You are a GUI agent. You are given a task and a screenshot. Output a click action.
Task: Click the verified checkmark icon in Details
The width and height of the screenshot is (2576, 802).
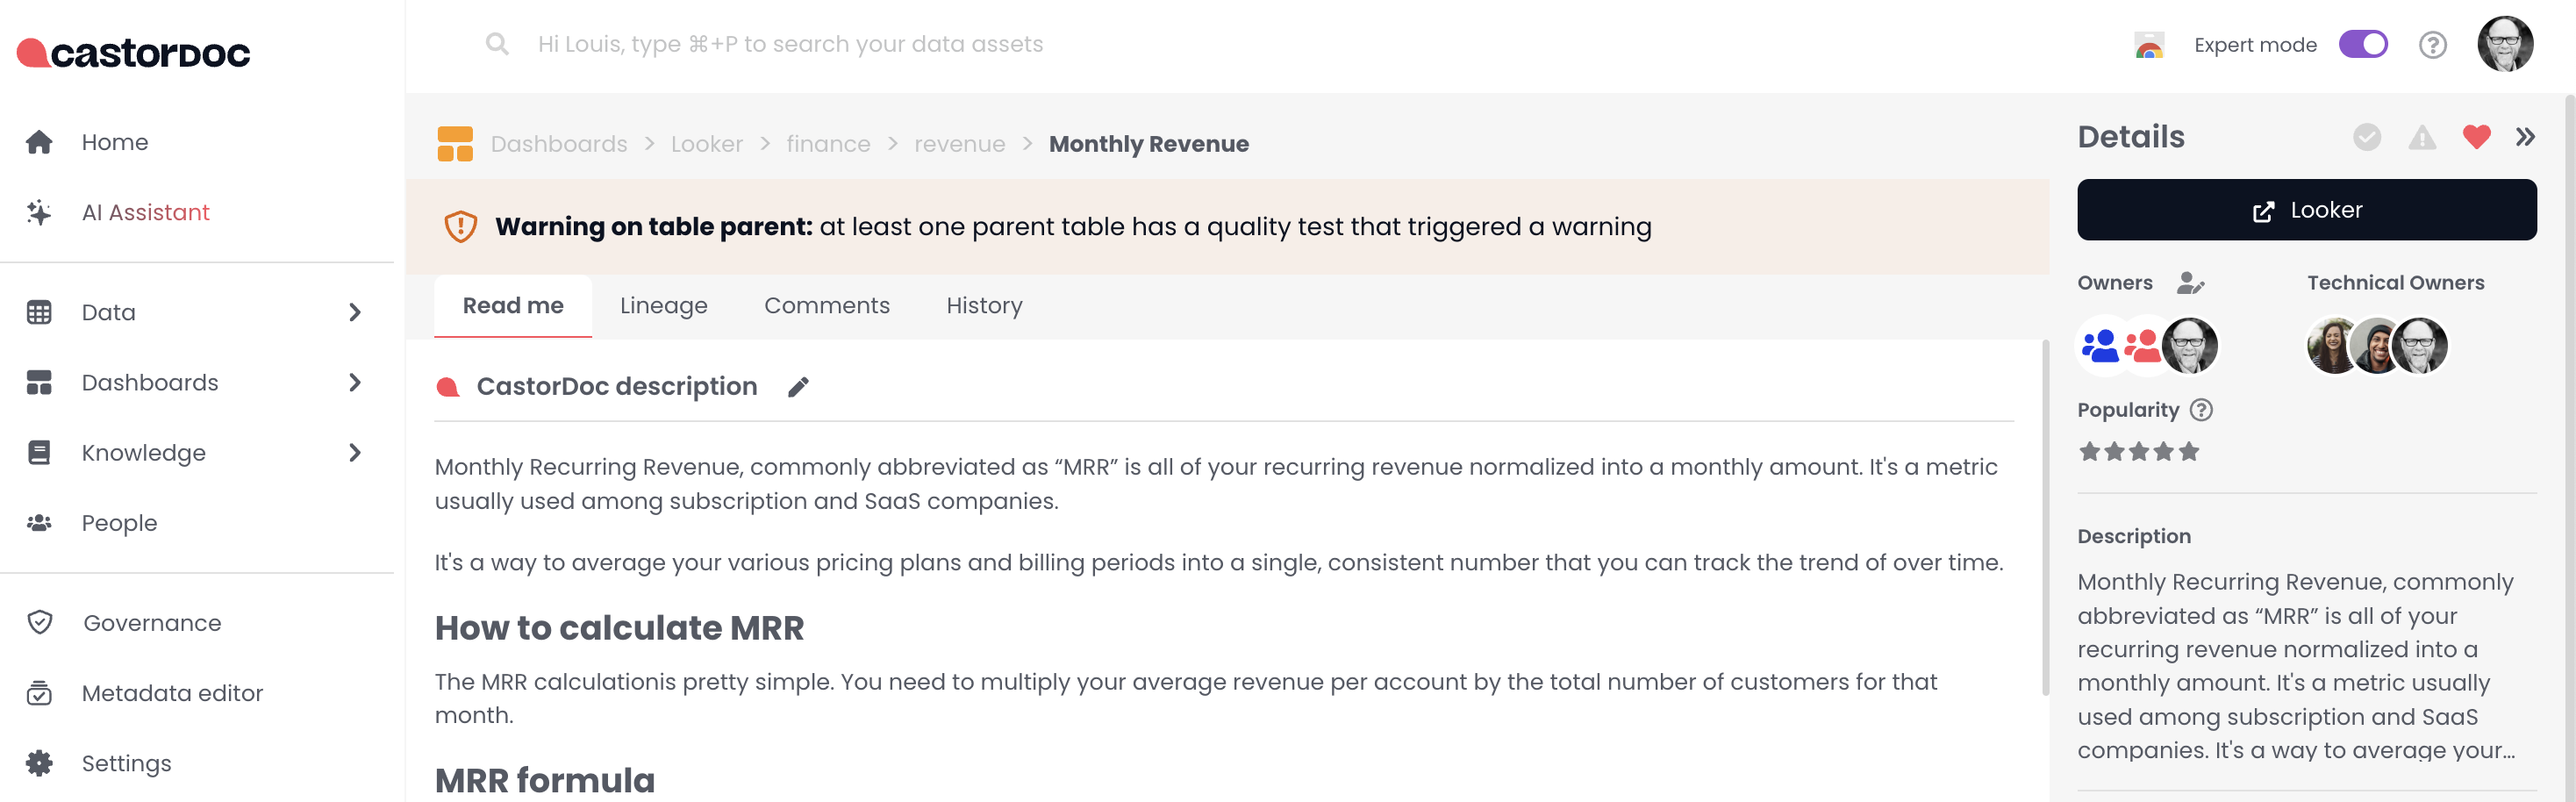2367,137
